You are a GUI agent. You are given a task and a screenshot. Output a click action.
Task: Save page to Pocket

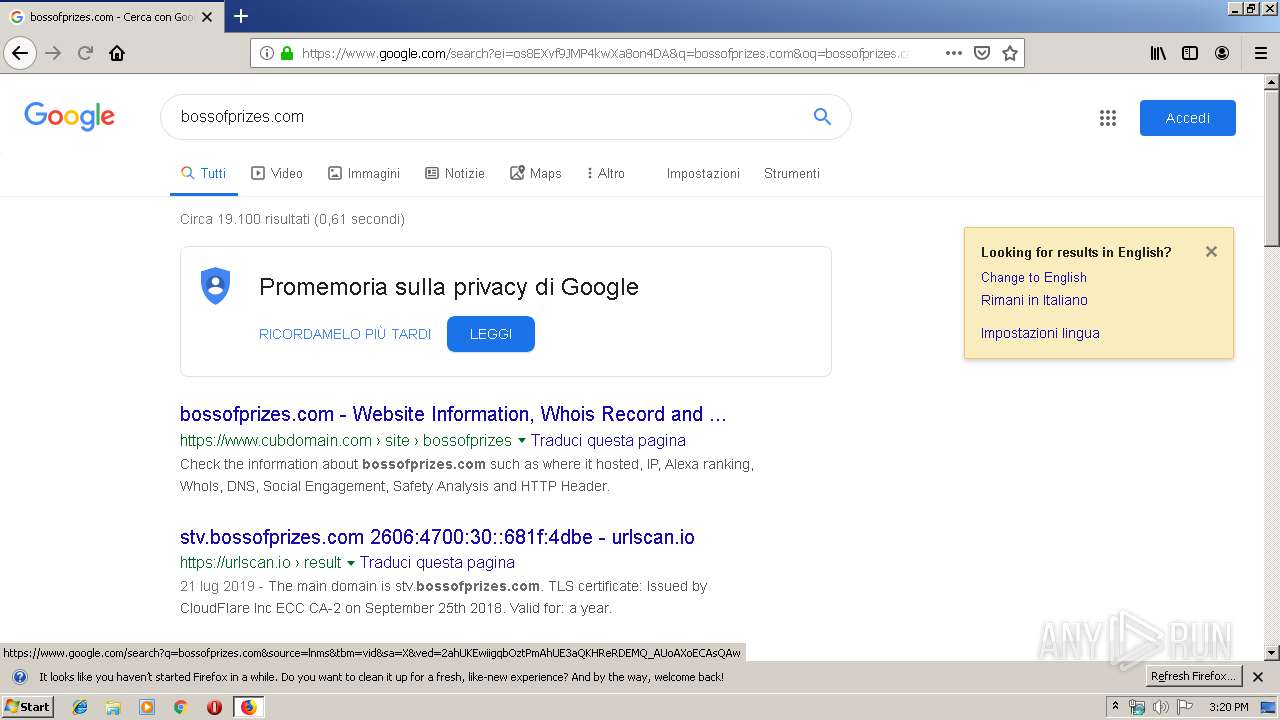(982, 53)
